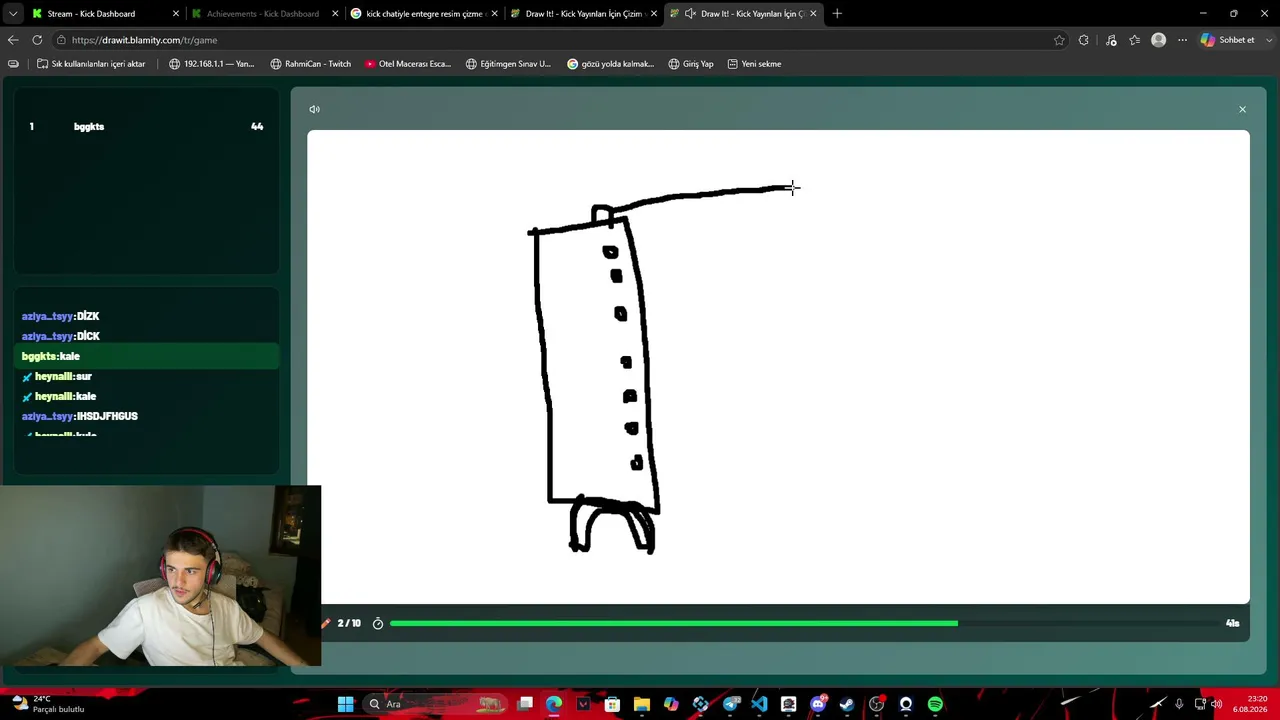
Task: Open File Explorer from the taskbar
Action: click(x=641, y=704)
